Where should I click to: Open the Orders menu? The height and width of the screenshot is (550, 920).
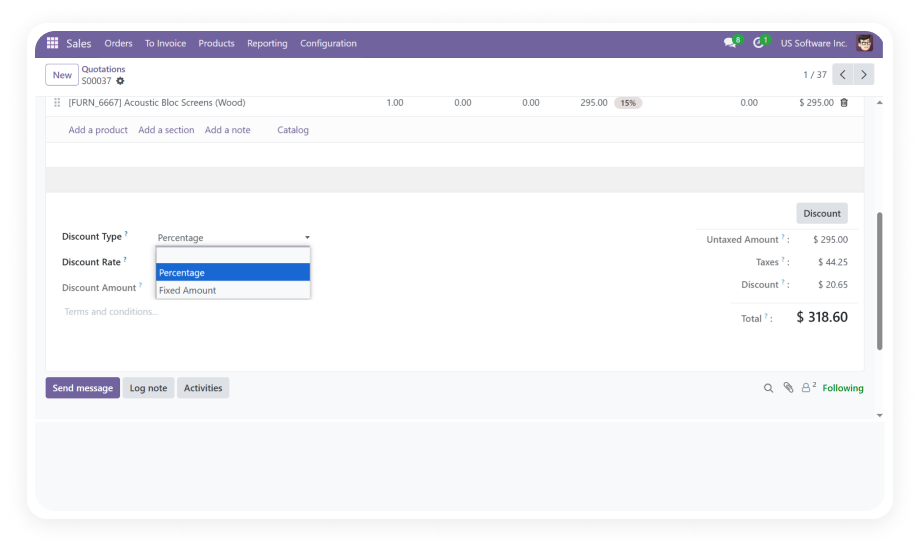coord(119,43)
